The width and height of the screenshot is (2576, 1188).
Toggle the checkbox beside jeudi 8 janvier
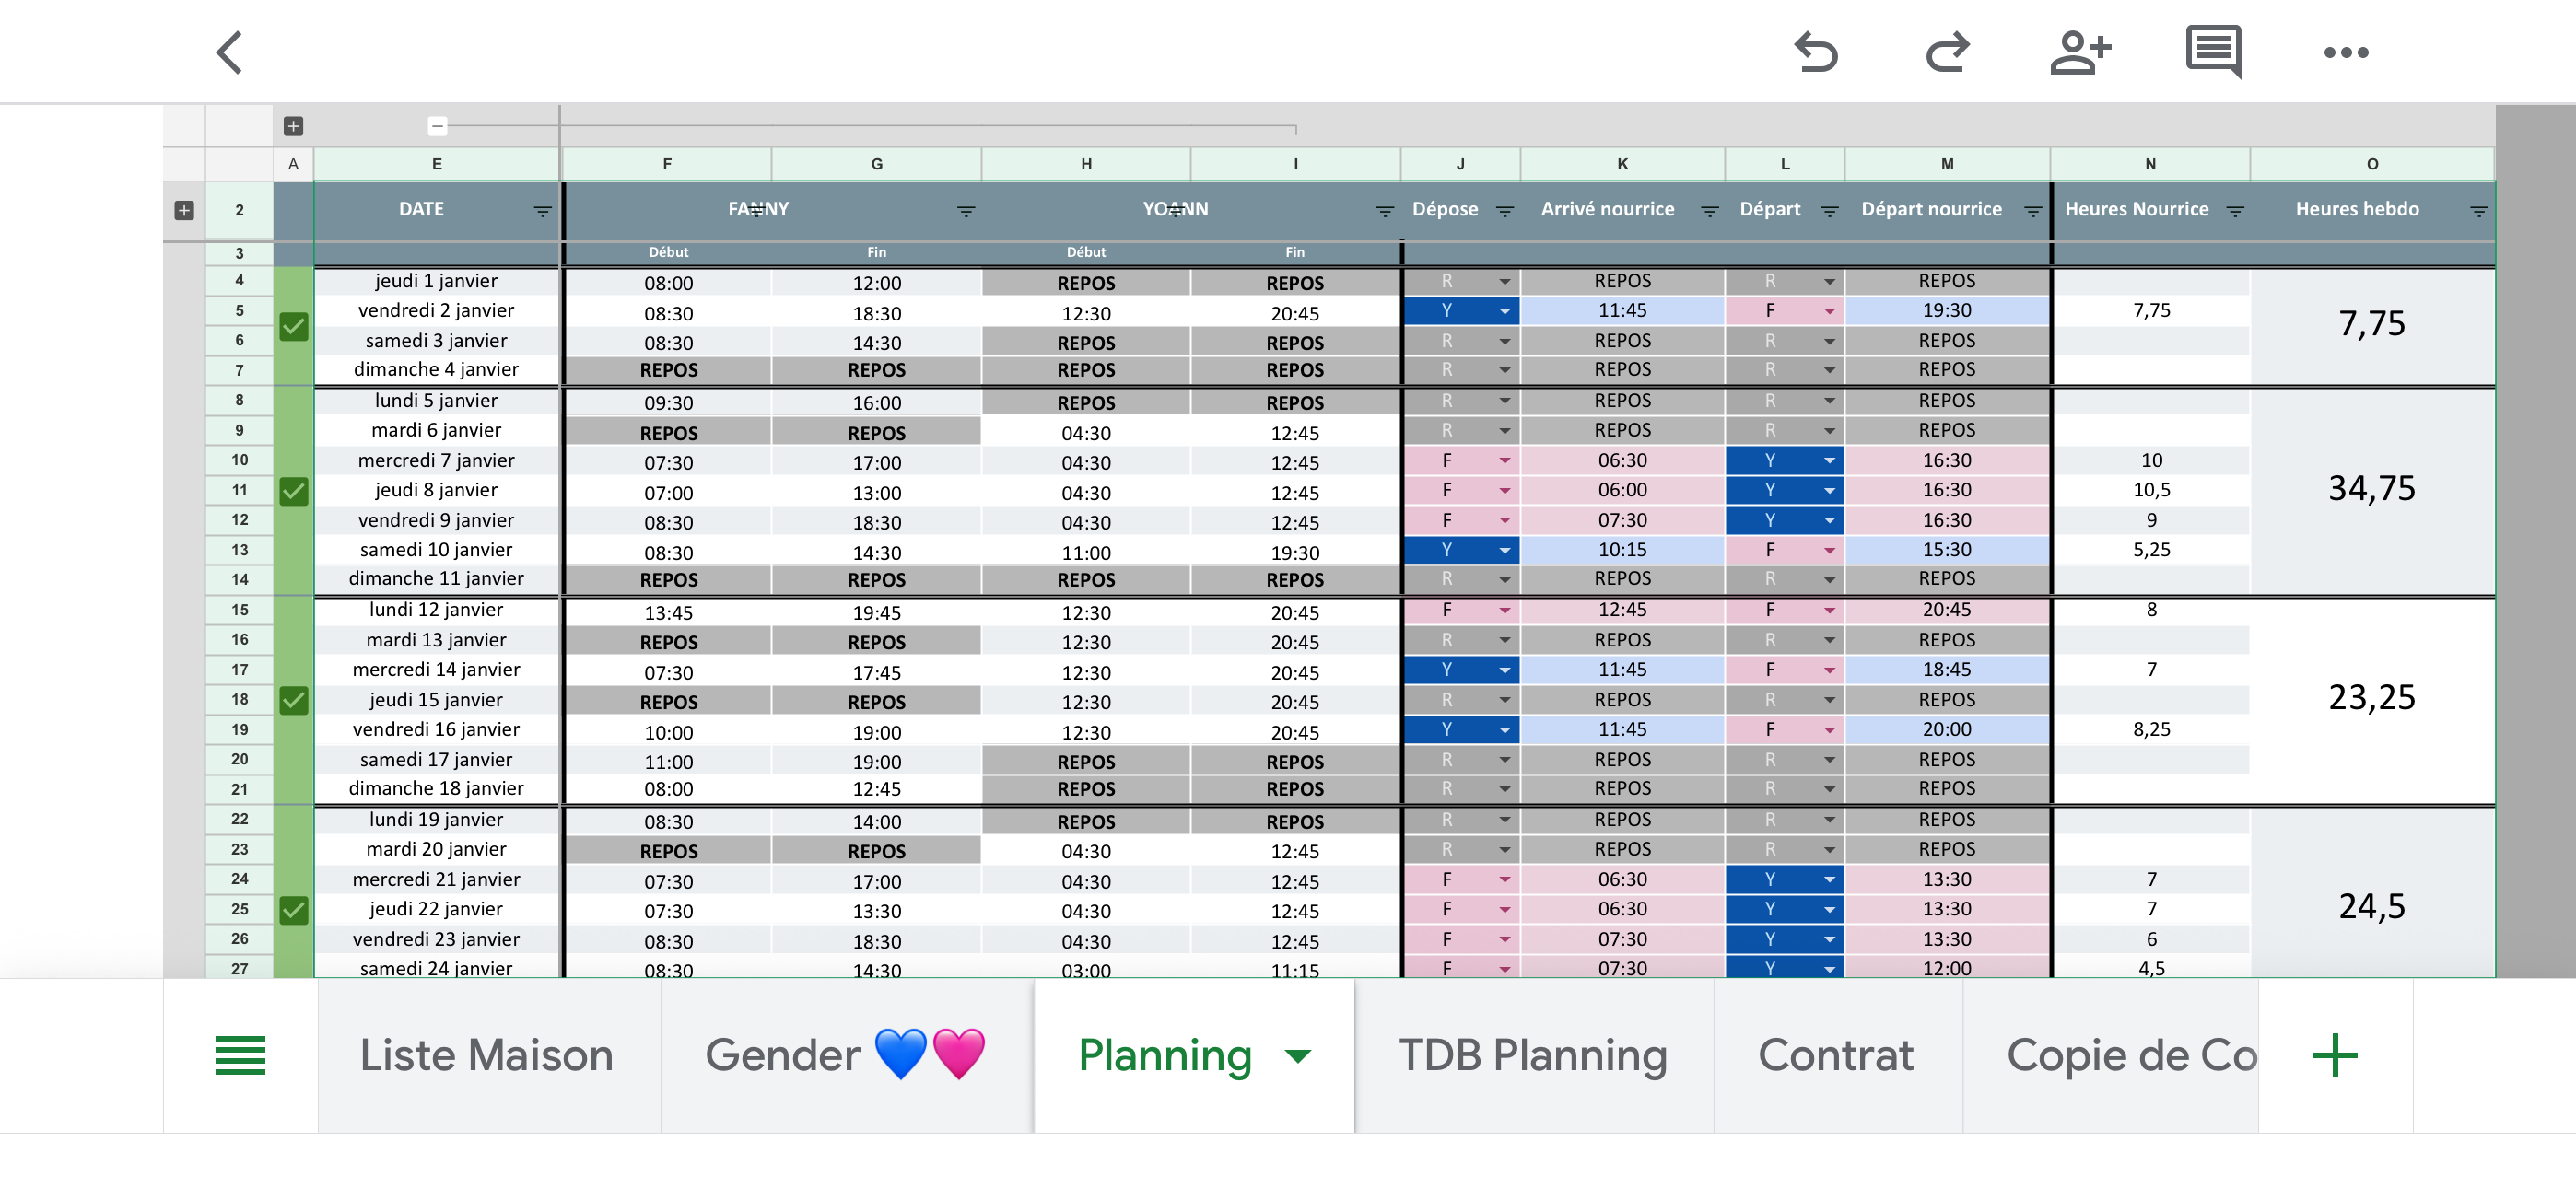pos(293,491)
